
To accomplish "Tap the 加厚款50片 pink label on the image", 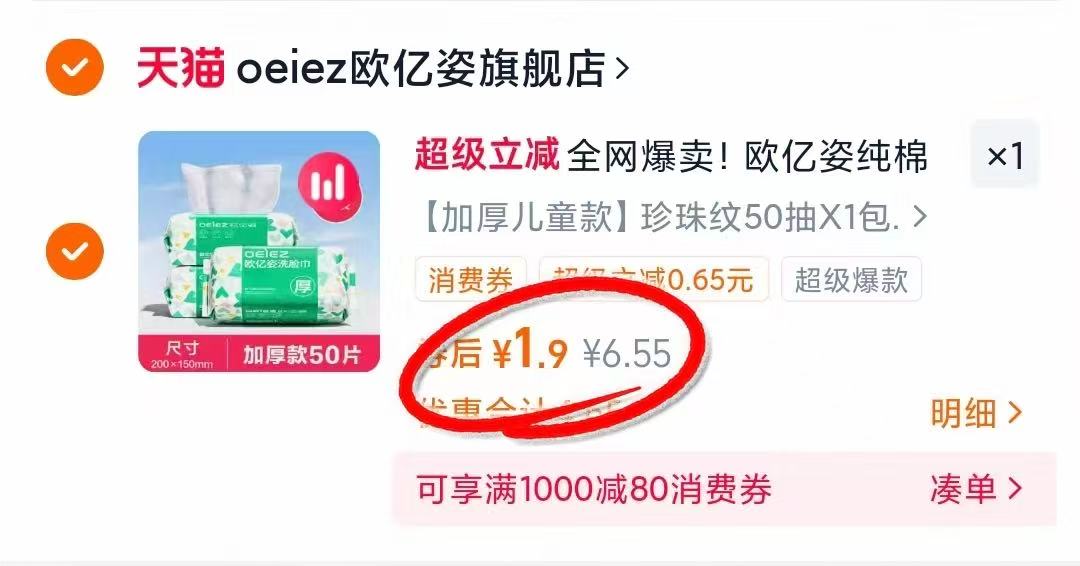I will pos(302,355).
